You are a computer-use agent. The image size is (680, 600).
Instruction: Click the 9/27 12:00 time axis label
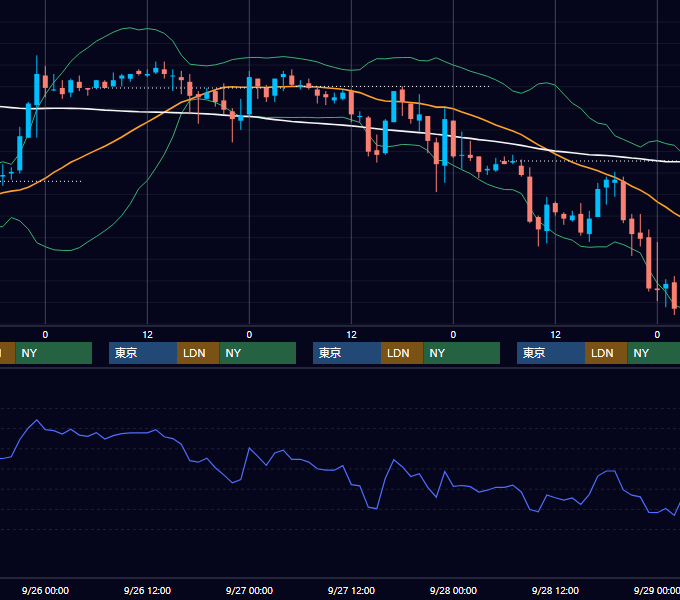351,590
